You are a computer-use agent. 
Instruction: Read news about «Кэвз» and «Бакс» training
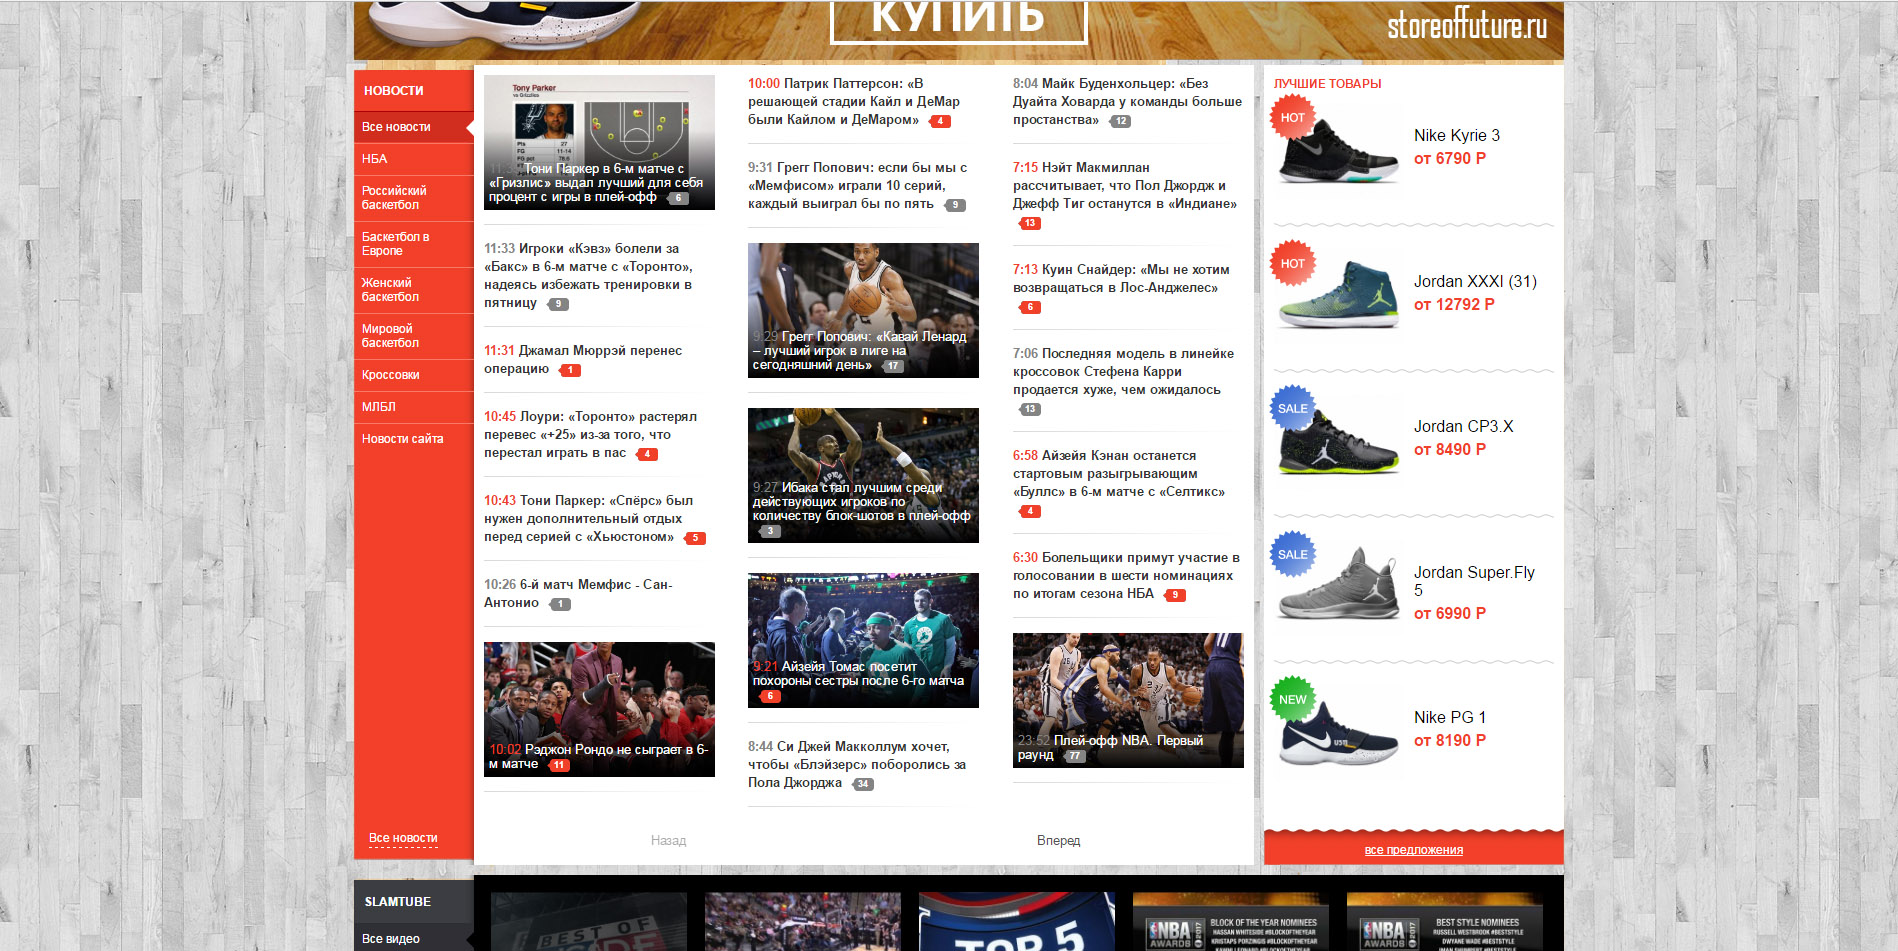tap(589, 276)
